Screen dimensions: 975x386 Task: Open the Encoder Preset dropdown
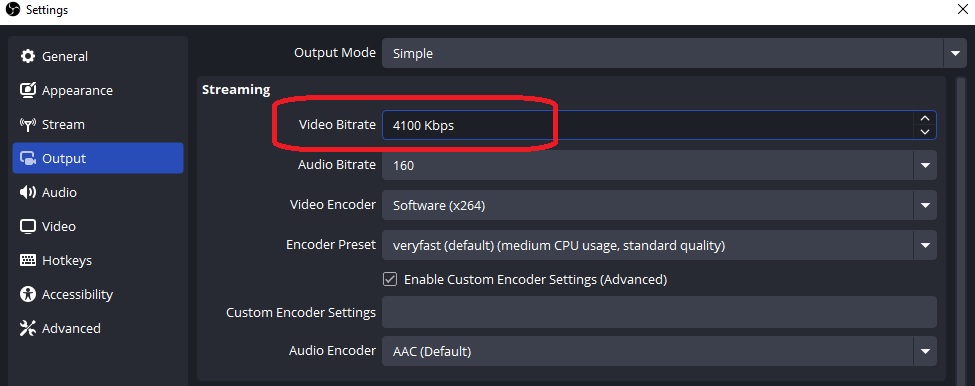(x=659, y=246)
